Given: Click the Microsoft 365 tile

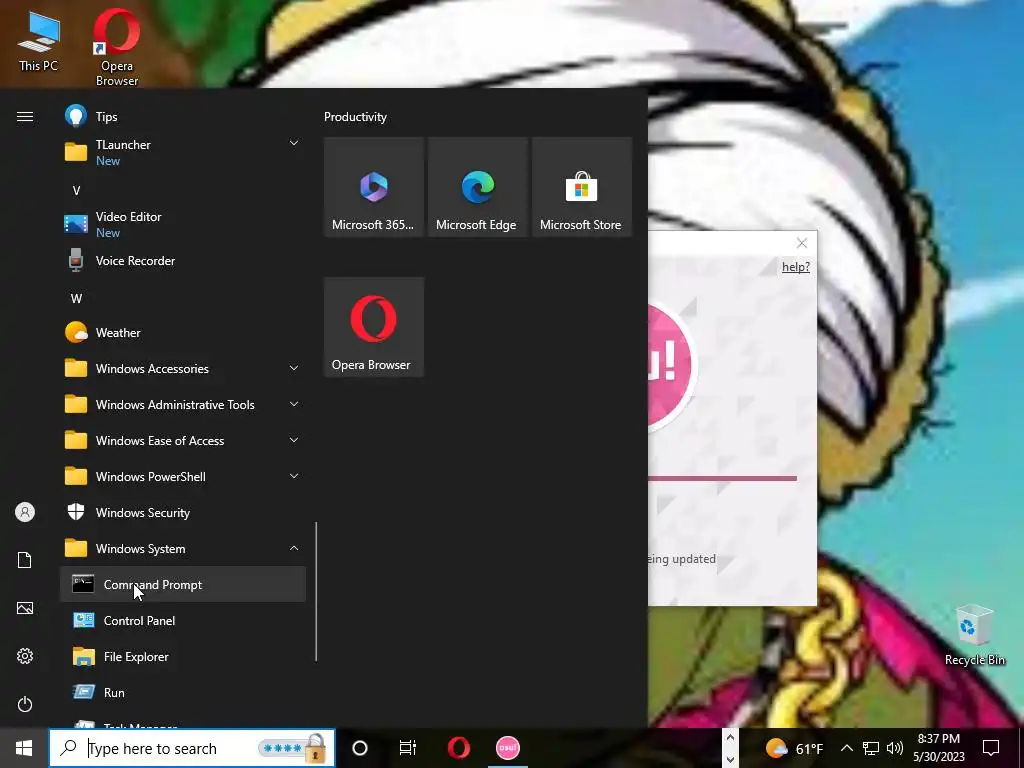Looking at the screenshot, I should pos(374,187).
